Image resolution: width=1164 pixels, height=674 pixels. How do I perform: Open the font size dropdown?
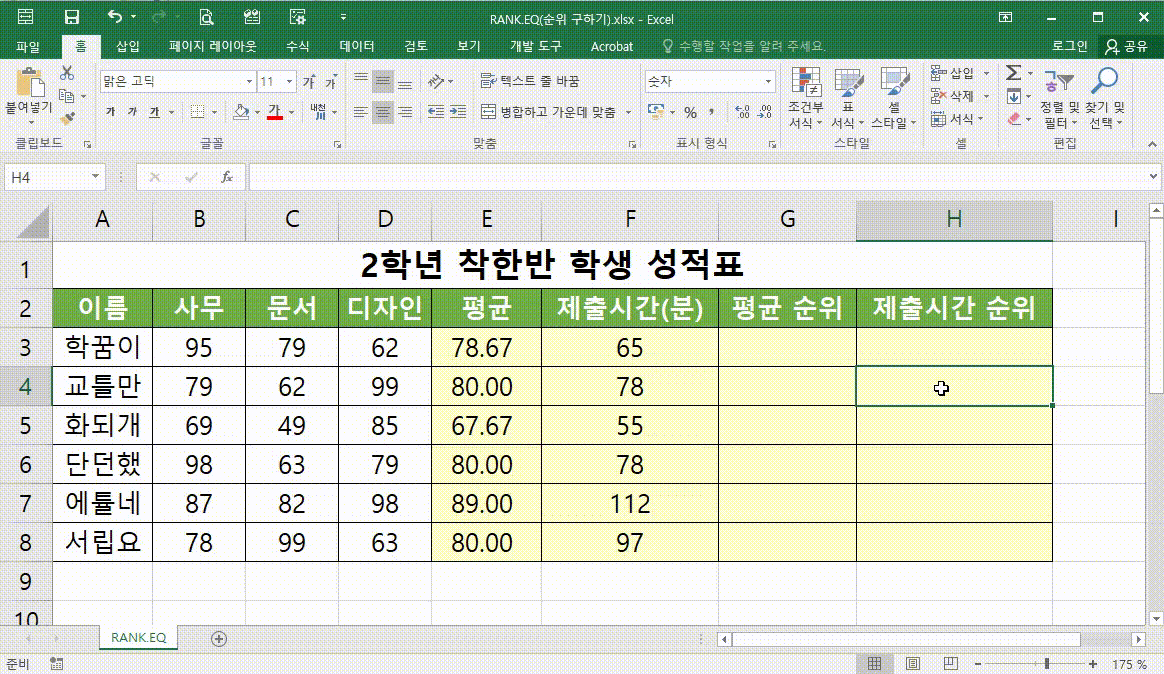point(290,80)
